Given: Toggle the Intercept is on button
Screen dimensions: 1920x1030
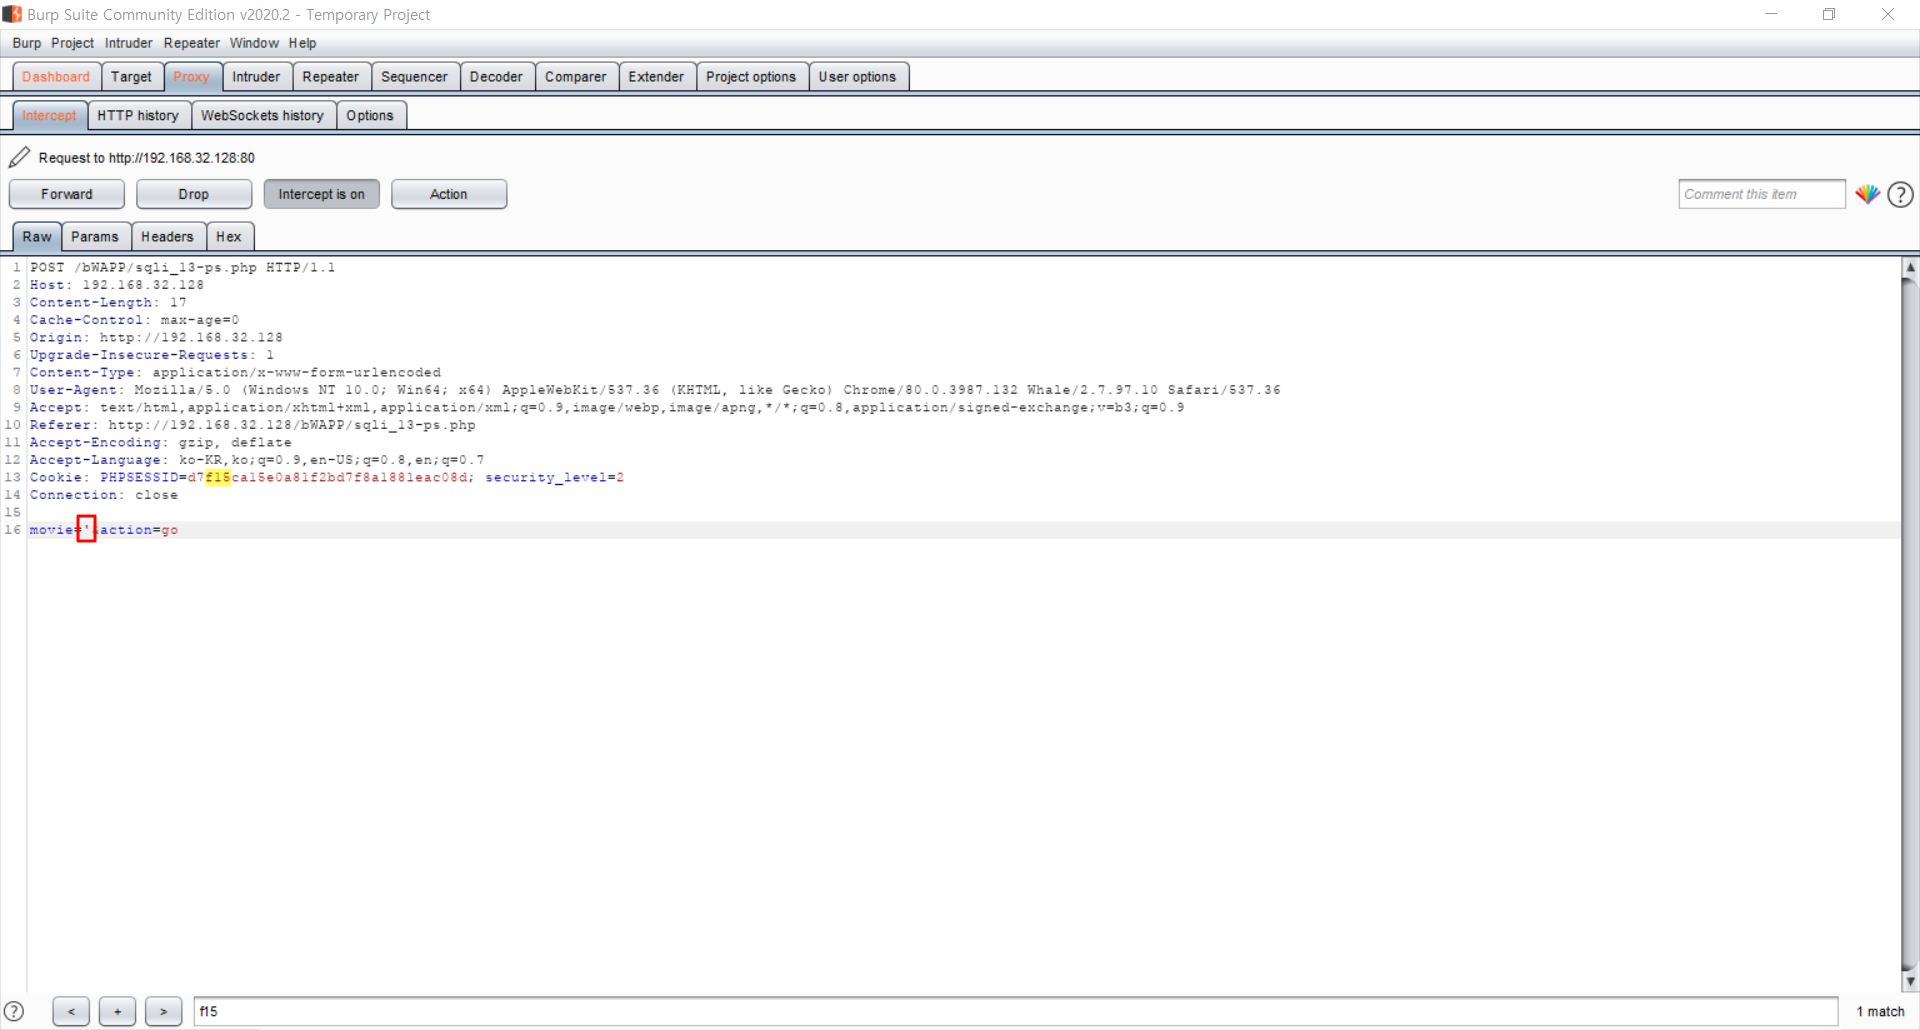Looking at the screenshot, I should coord(322,194).
